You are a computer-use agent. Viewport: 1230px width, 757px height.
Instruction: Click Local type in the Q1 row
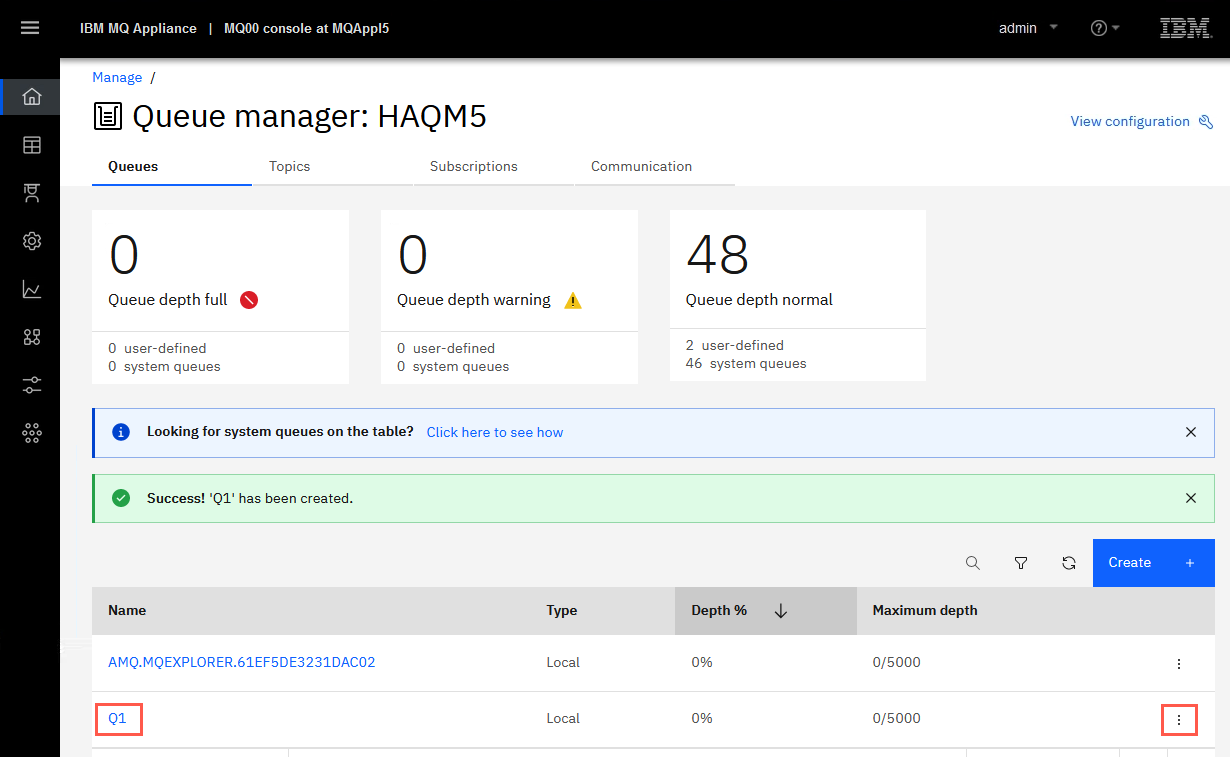(563, 718)
